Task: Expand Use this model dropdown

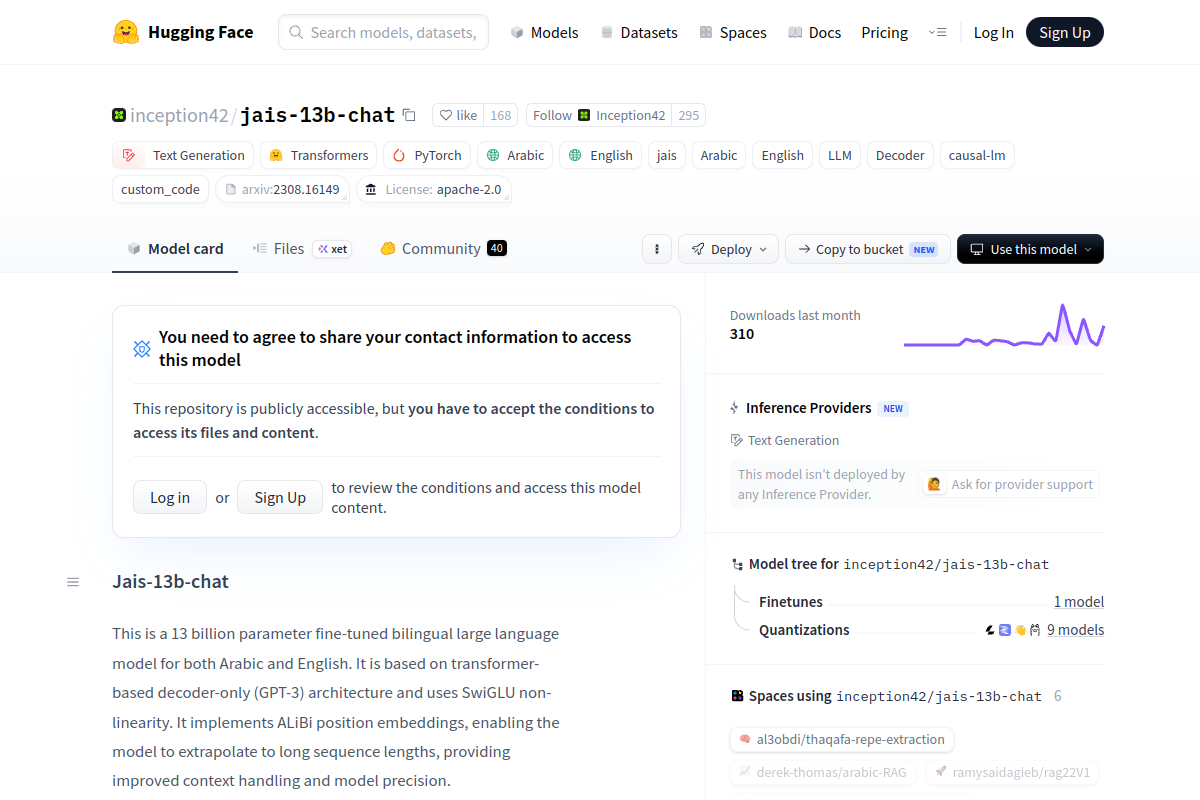Action: coord(1030,249)
